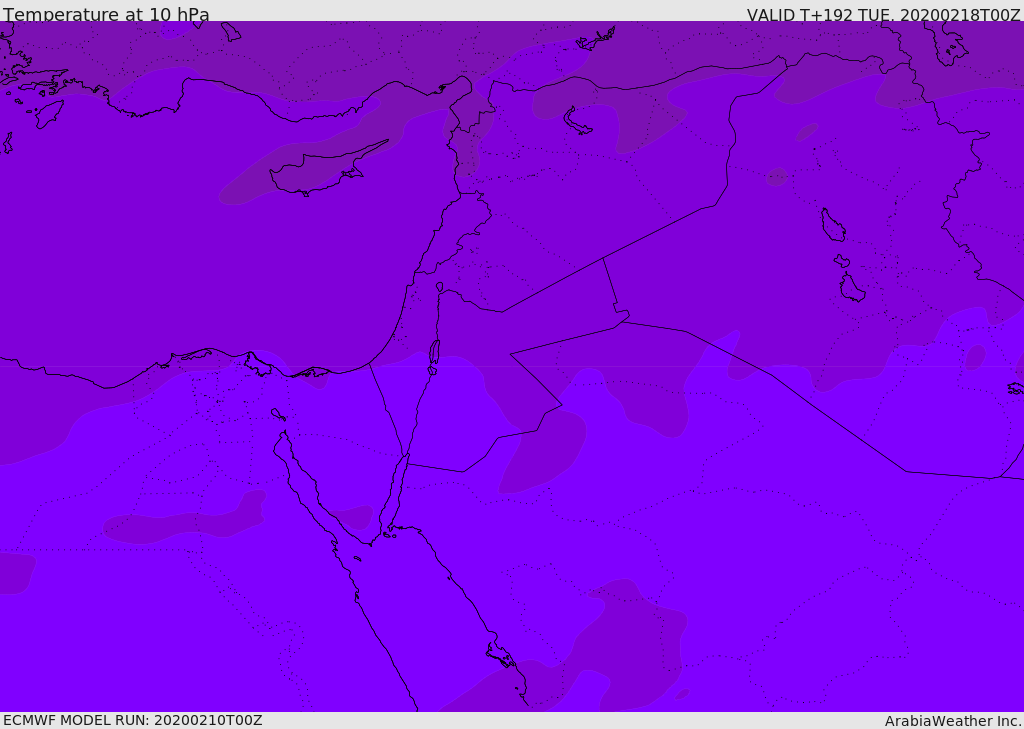Click the 'ArabiaWeather Inc' credit text

pyautogui.click(x=952, y=721)
